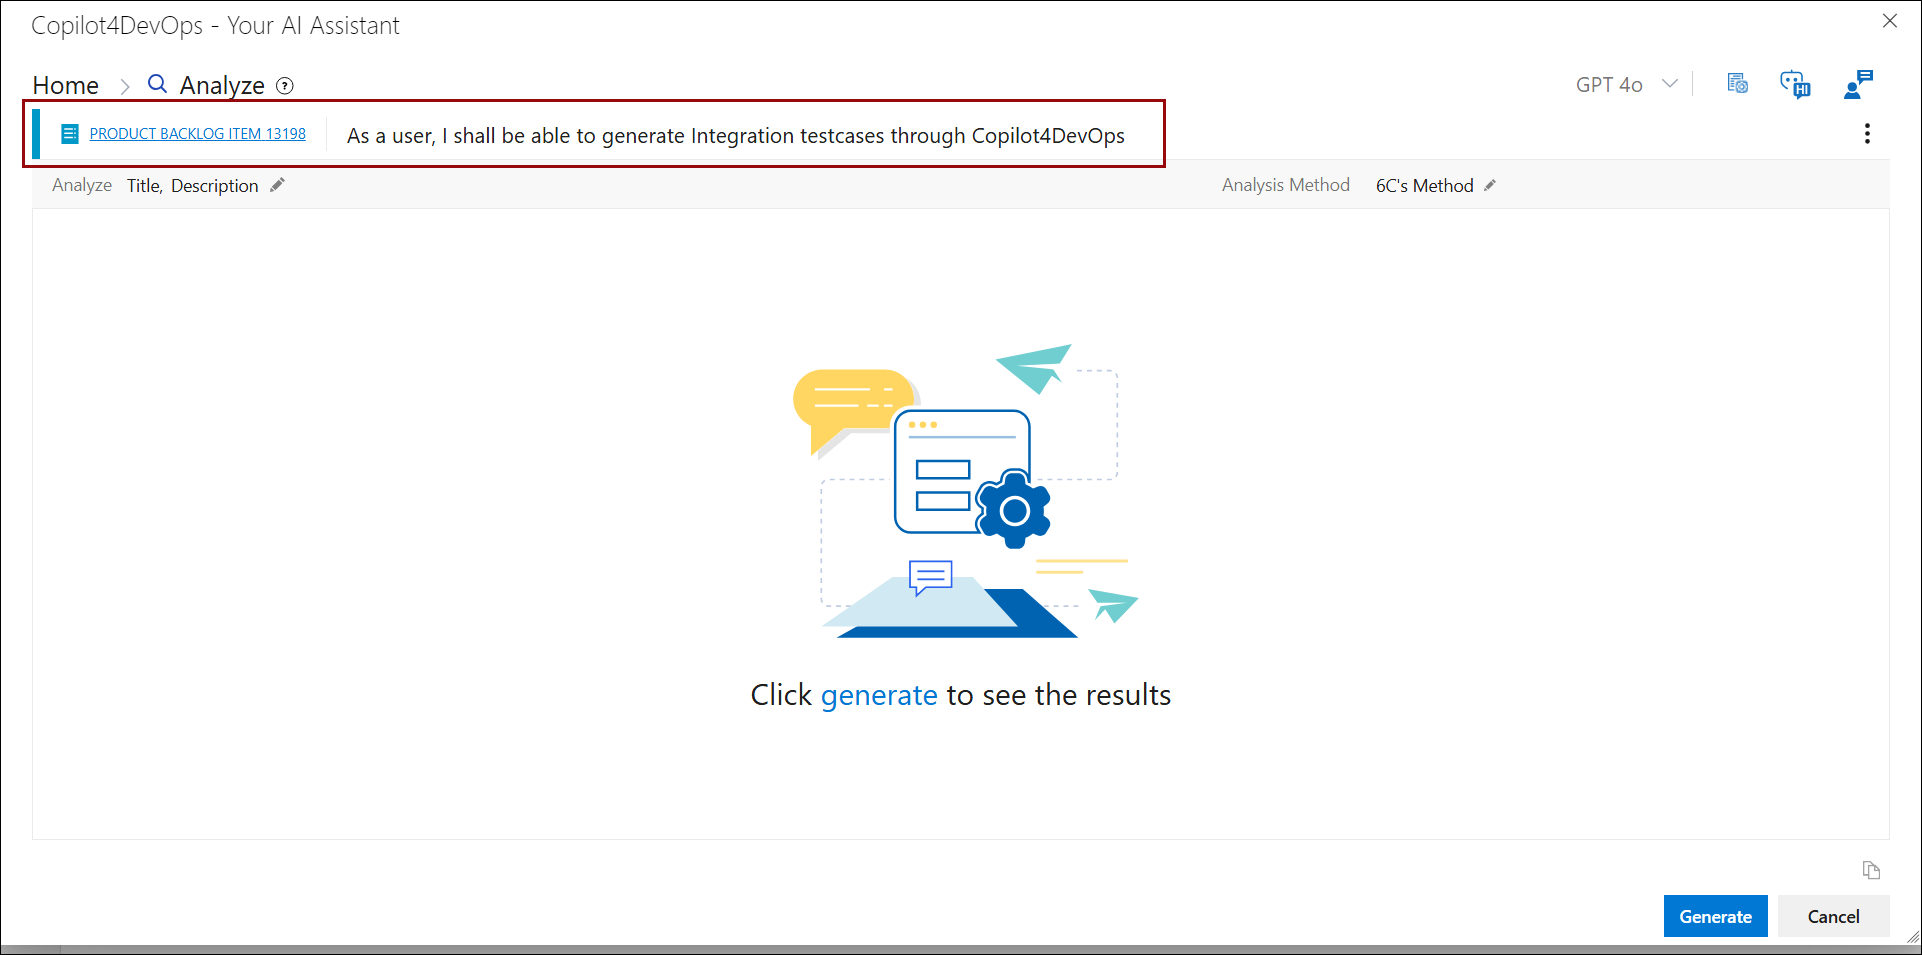Click the blue generate link text
The height and width of the screenshot is (955, 1922).
tap(879, 695)
